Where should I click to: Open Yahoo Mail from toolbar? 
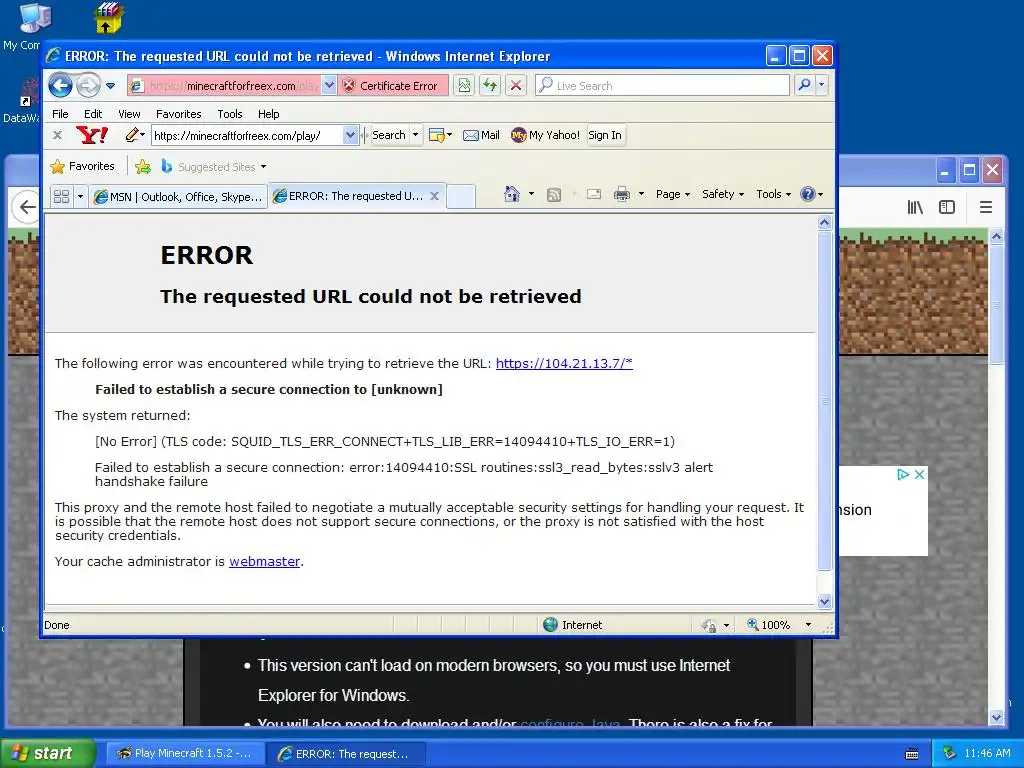(481, 135)
